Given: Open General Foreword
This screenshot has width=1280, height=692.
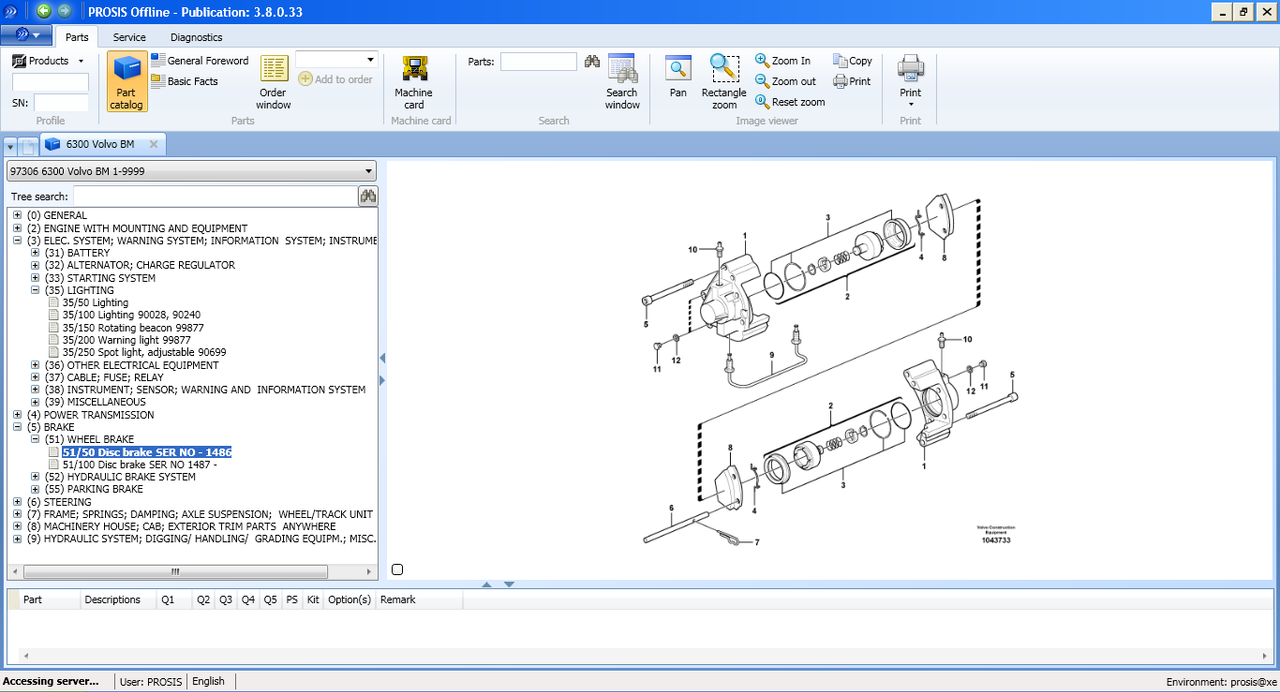Looking at the screenshot, I should pos(200,61).
